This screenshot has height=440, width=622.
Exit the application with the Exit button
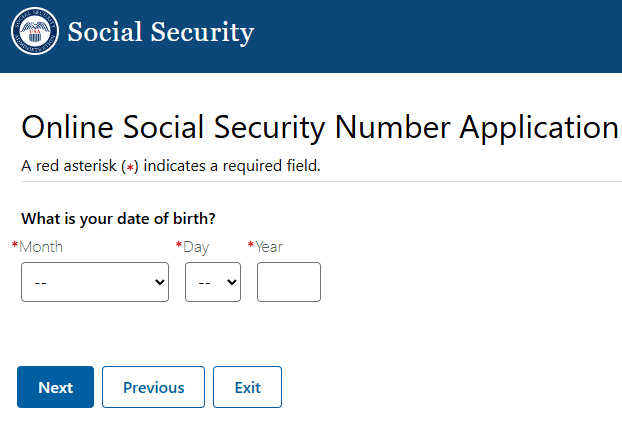tap(247, 387)
